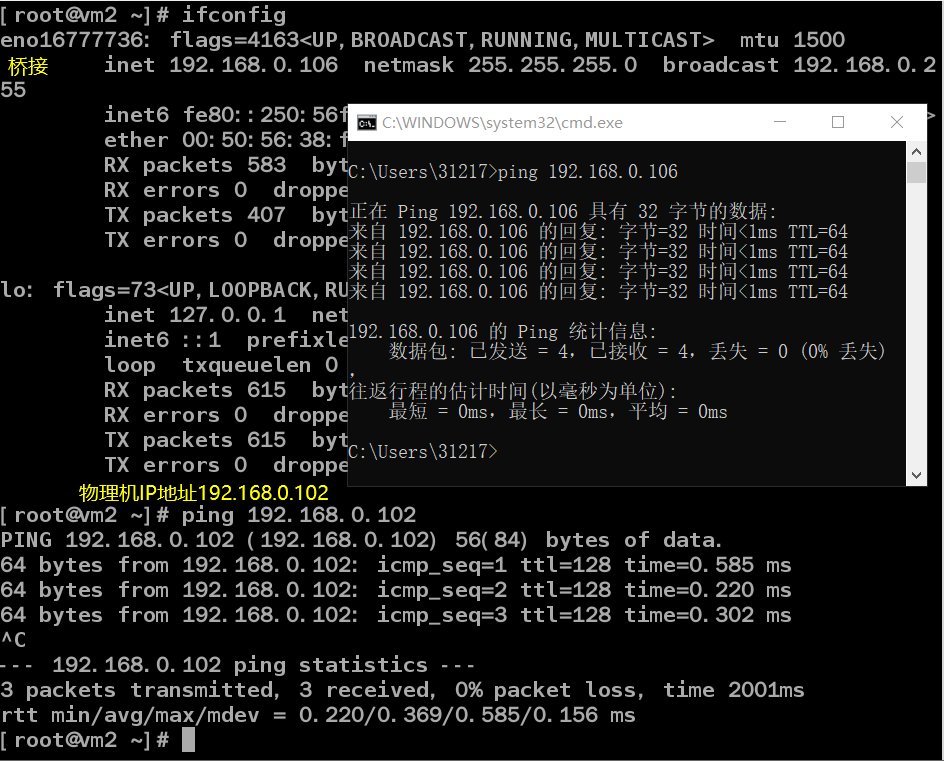Click loopback 'inet 127.0.0.1' text
This screenshot has height=761, width=944.
coord(195,315)
